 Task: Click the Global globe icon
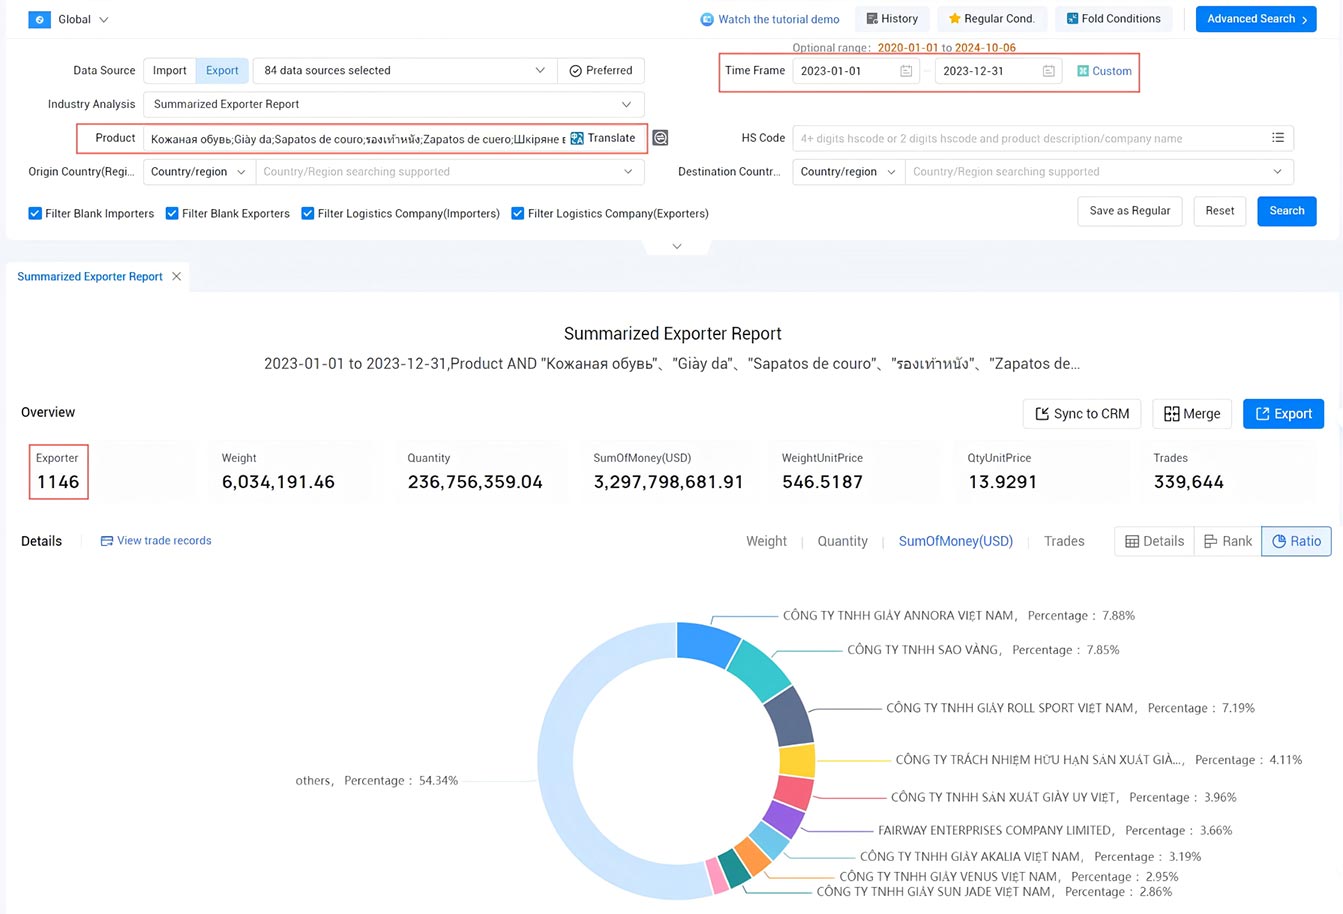pos(39,19)
